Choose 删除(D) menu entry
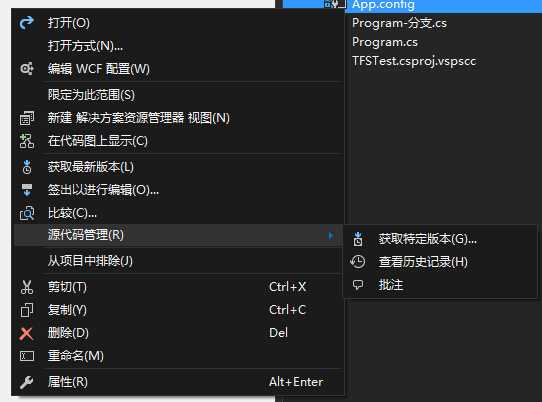This screenshot has height=402, width=542. coord(178,333)
